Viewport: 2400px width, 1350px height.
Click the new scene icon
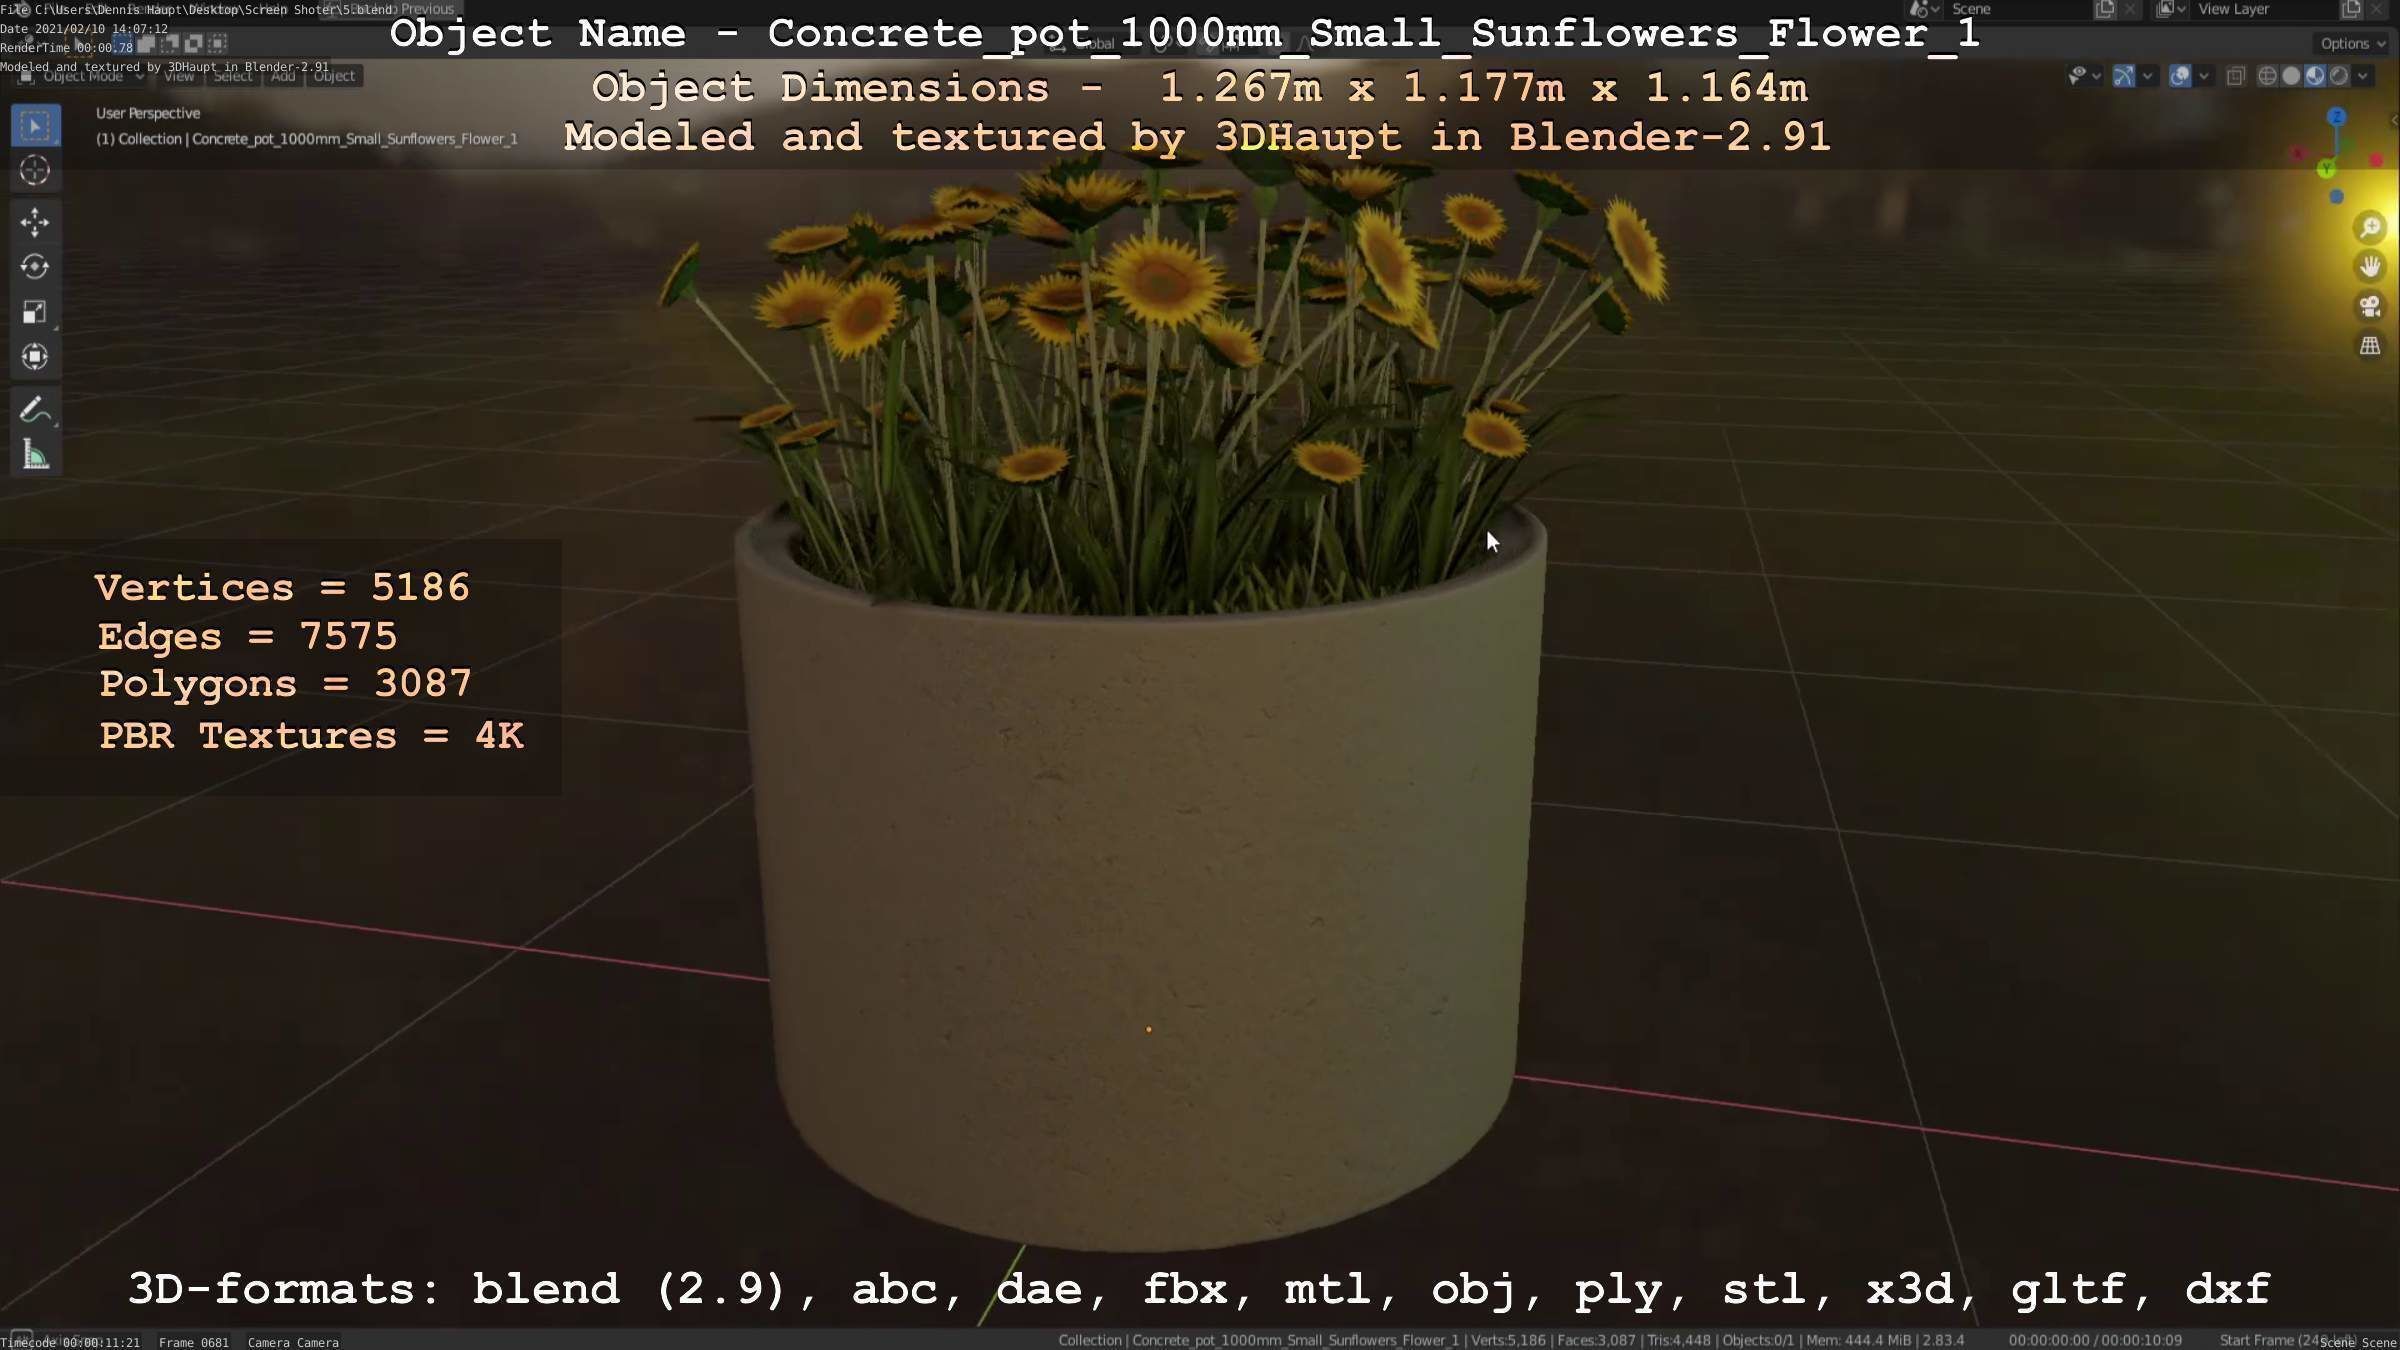[2104, 9]
